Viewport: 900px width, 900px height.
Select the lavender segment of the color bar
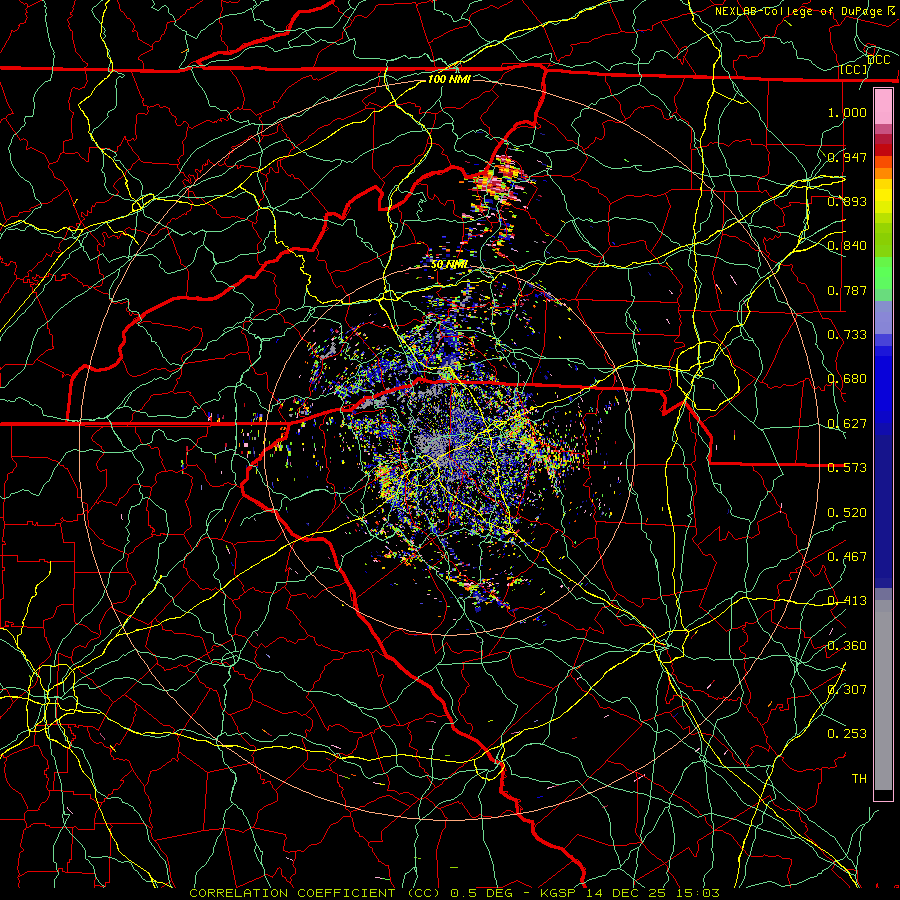pos(883,317)
